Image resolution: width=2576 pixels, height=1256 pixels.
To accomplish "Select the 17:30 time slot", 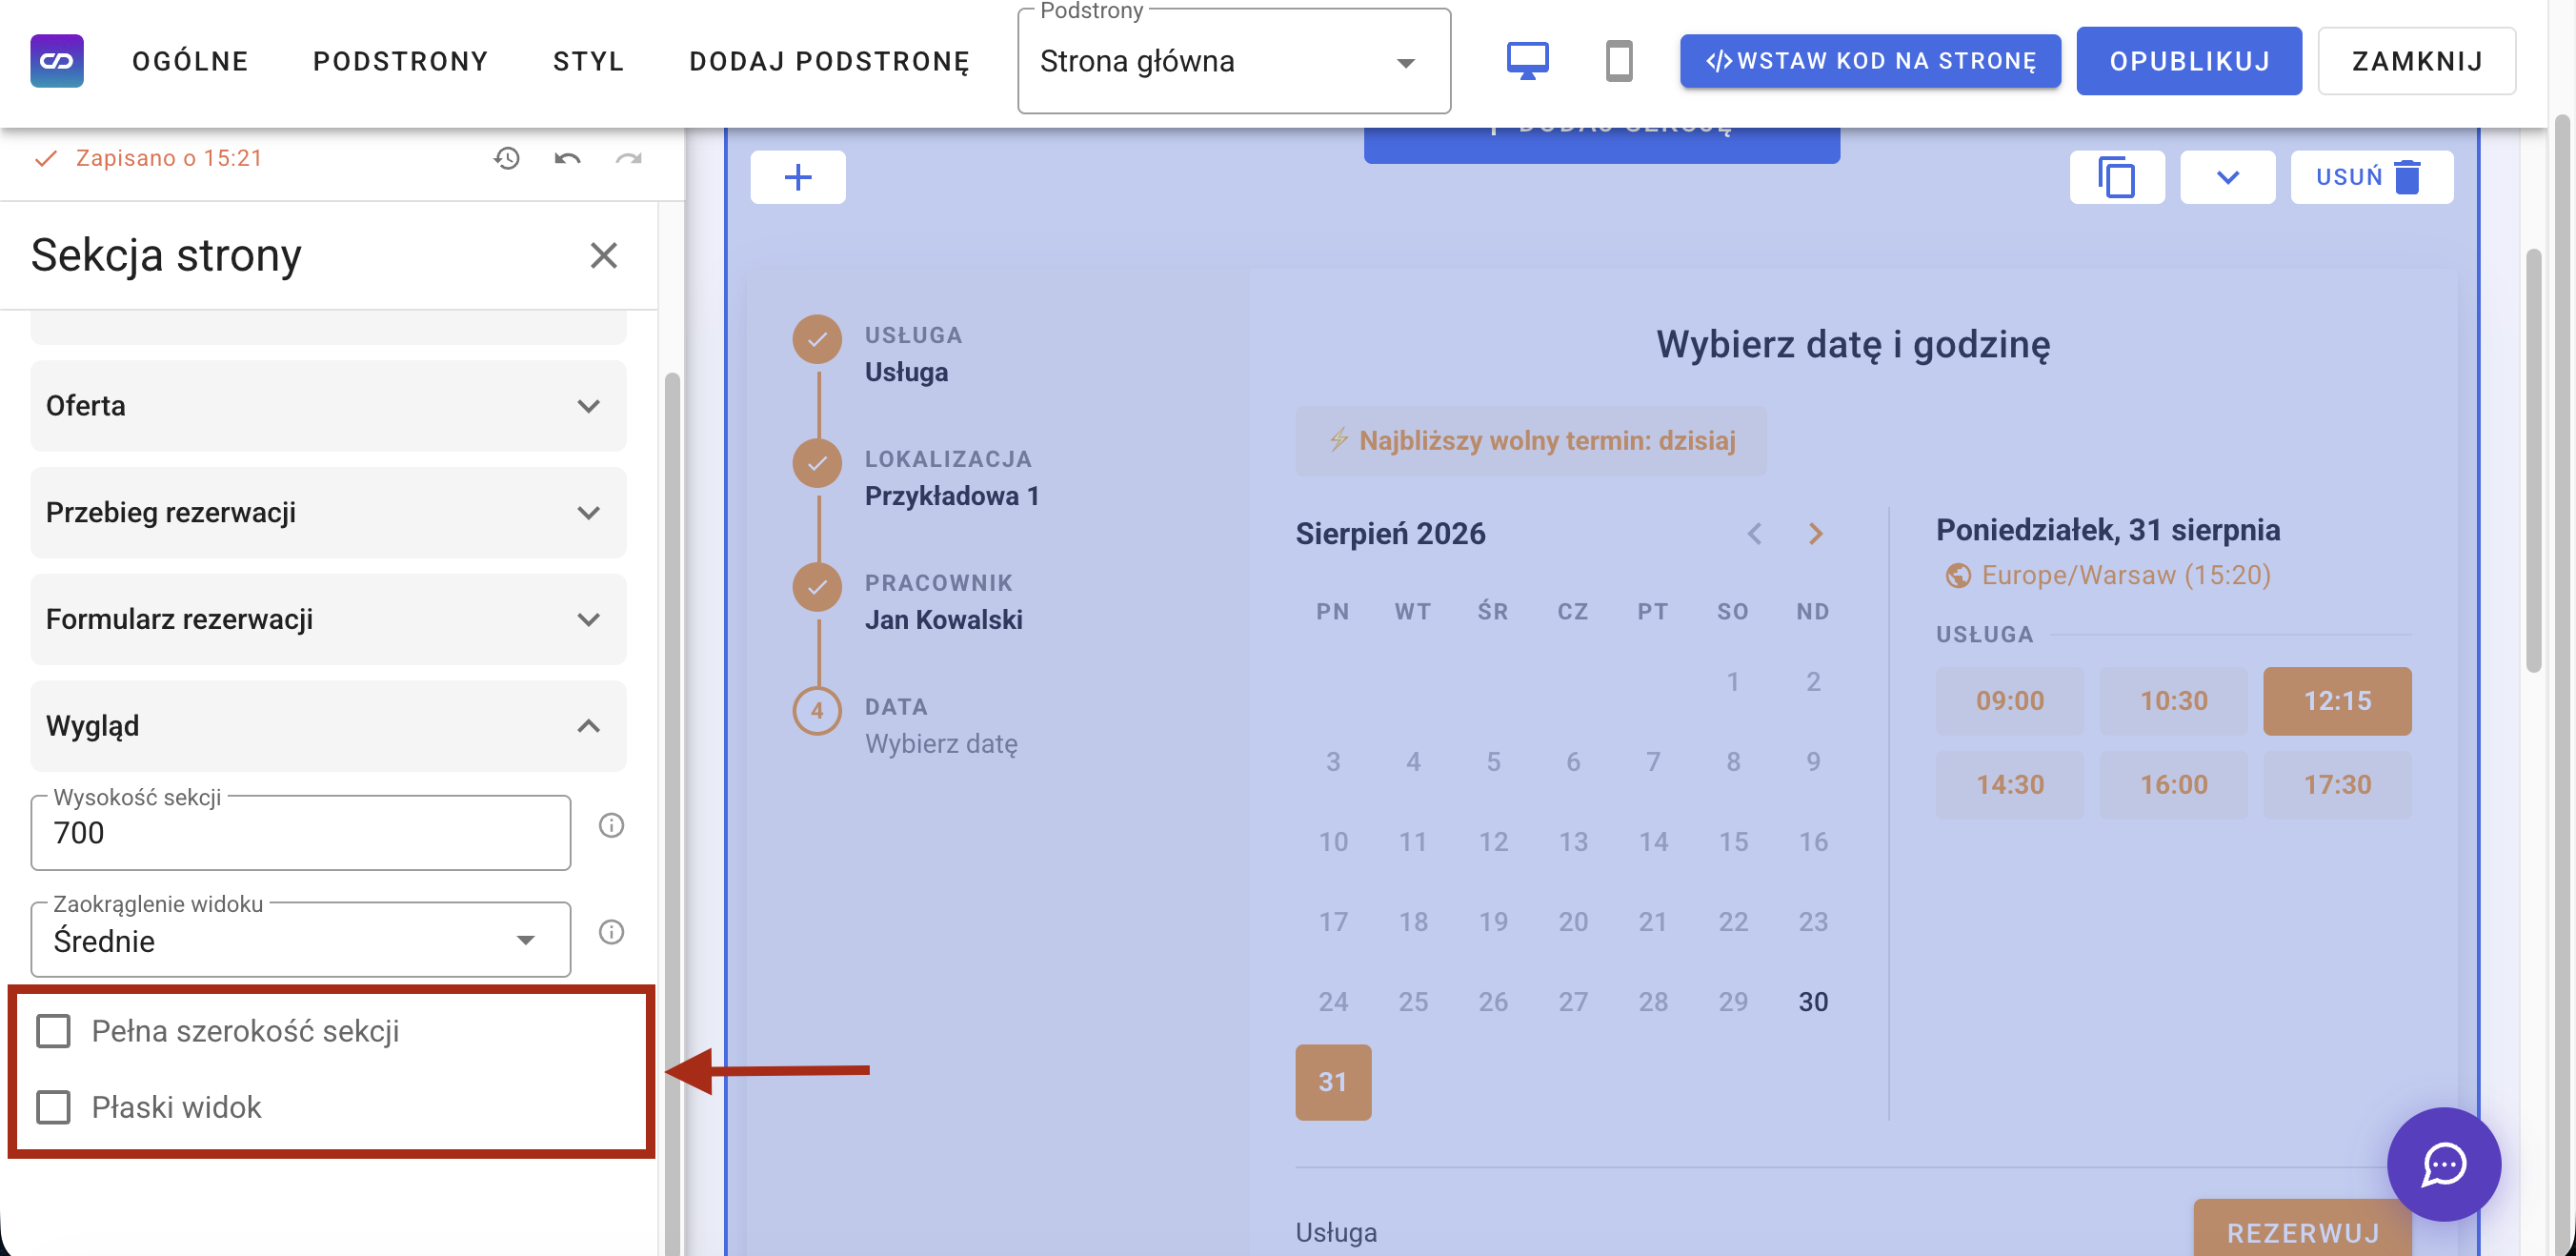I will point(2338,785).
